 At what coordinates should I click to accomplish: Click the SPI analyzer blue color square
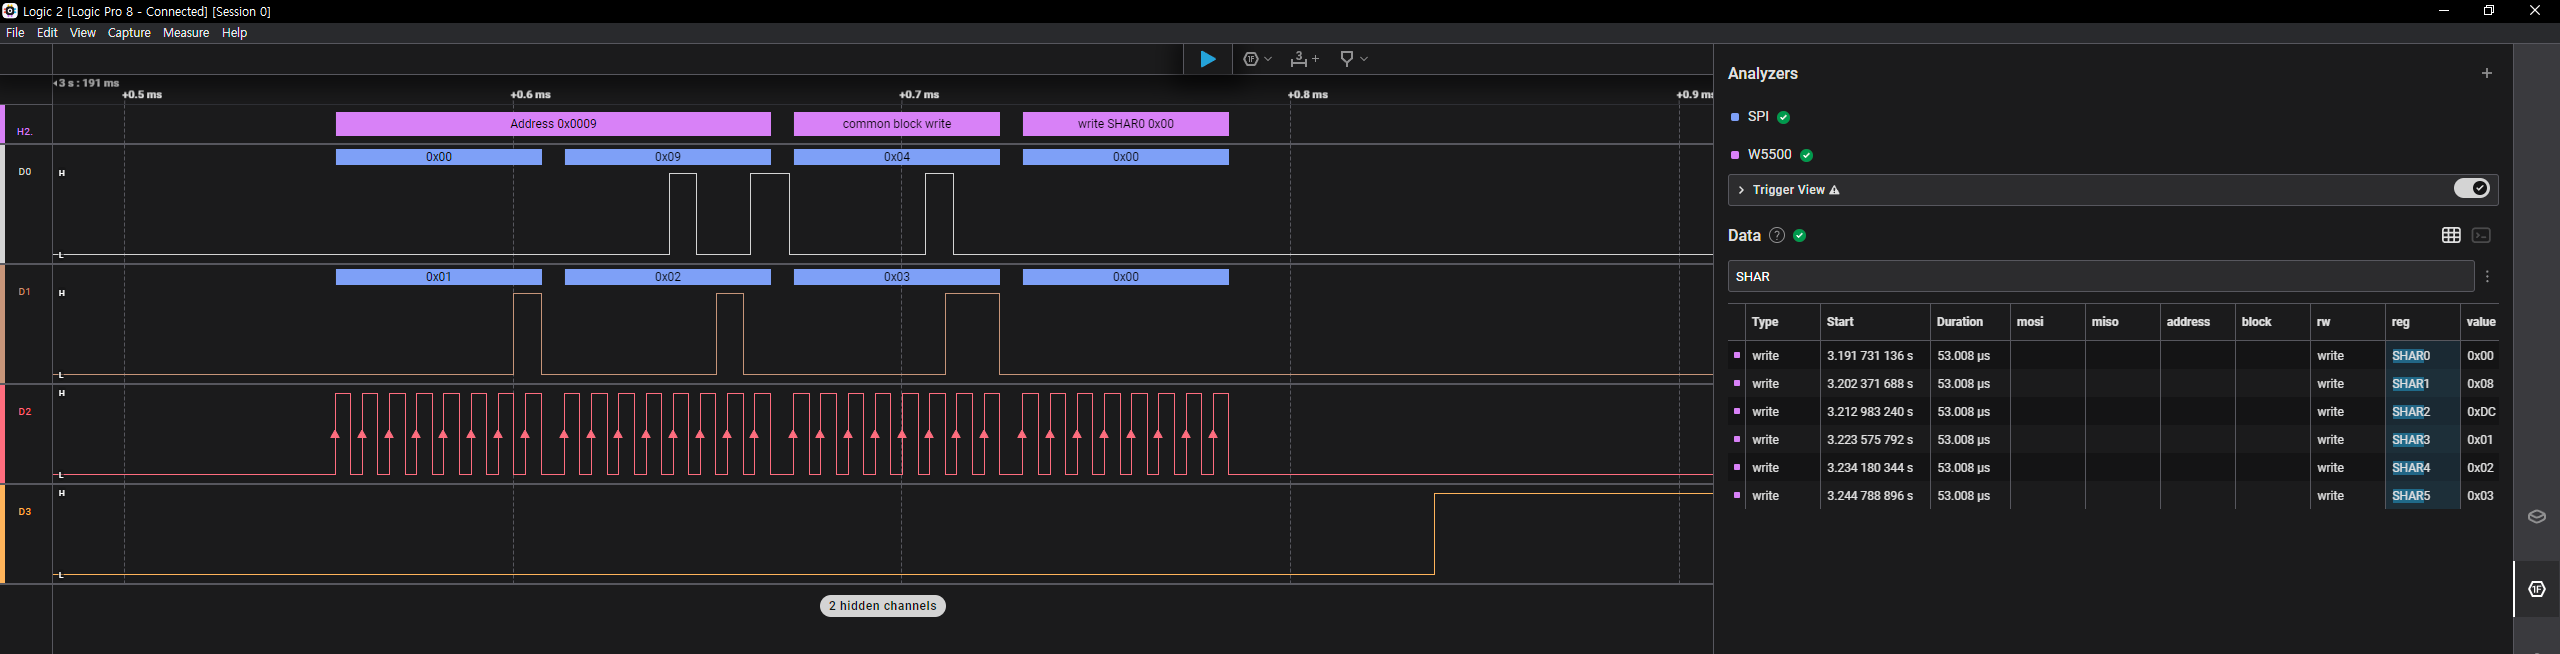(1734, 117)
